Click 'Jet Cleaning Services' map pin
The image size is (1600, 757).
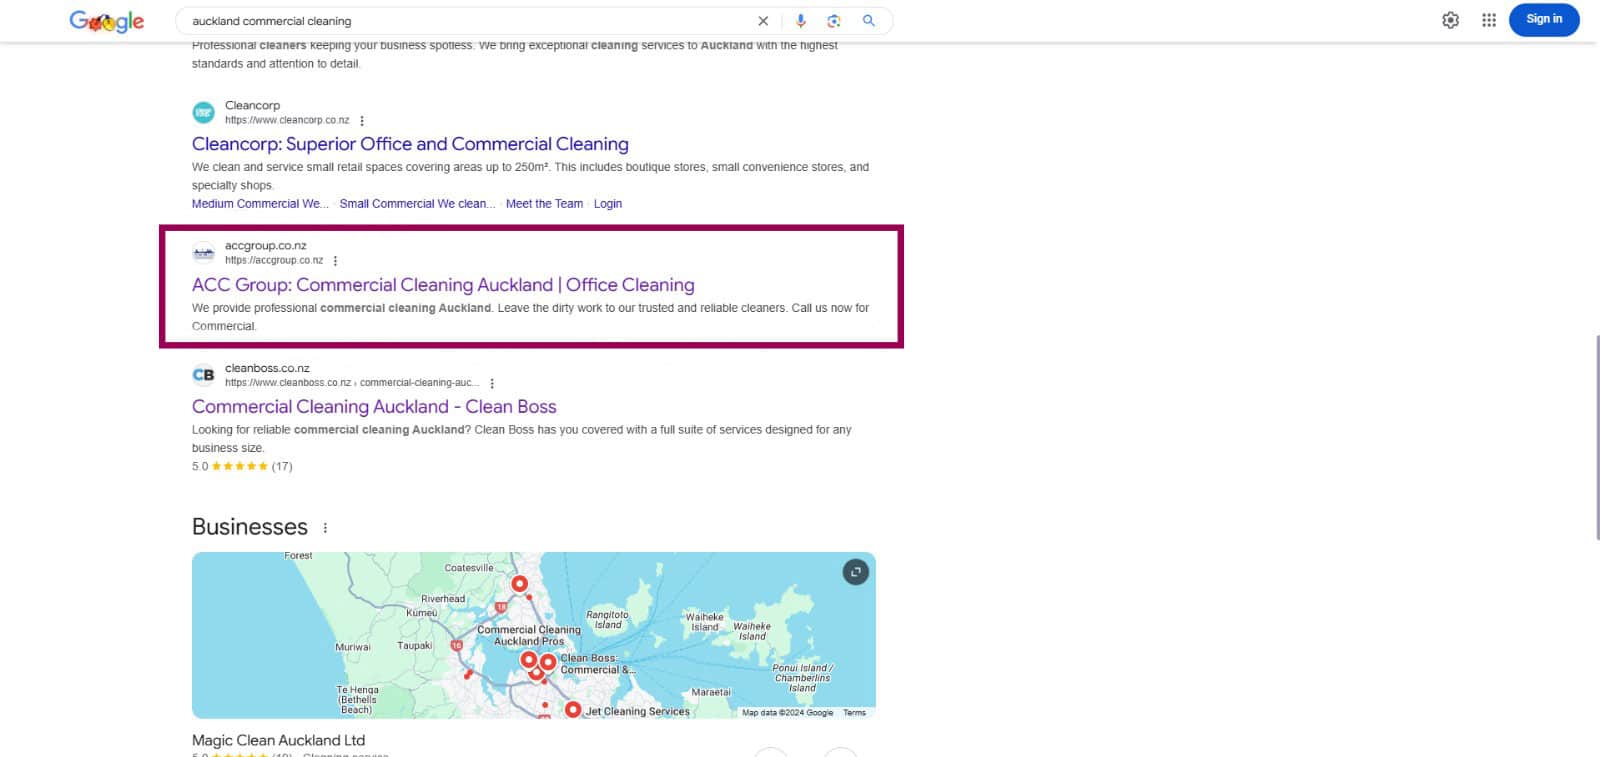tap(572, 710)
